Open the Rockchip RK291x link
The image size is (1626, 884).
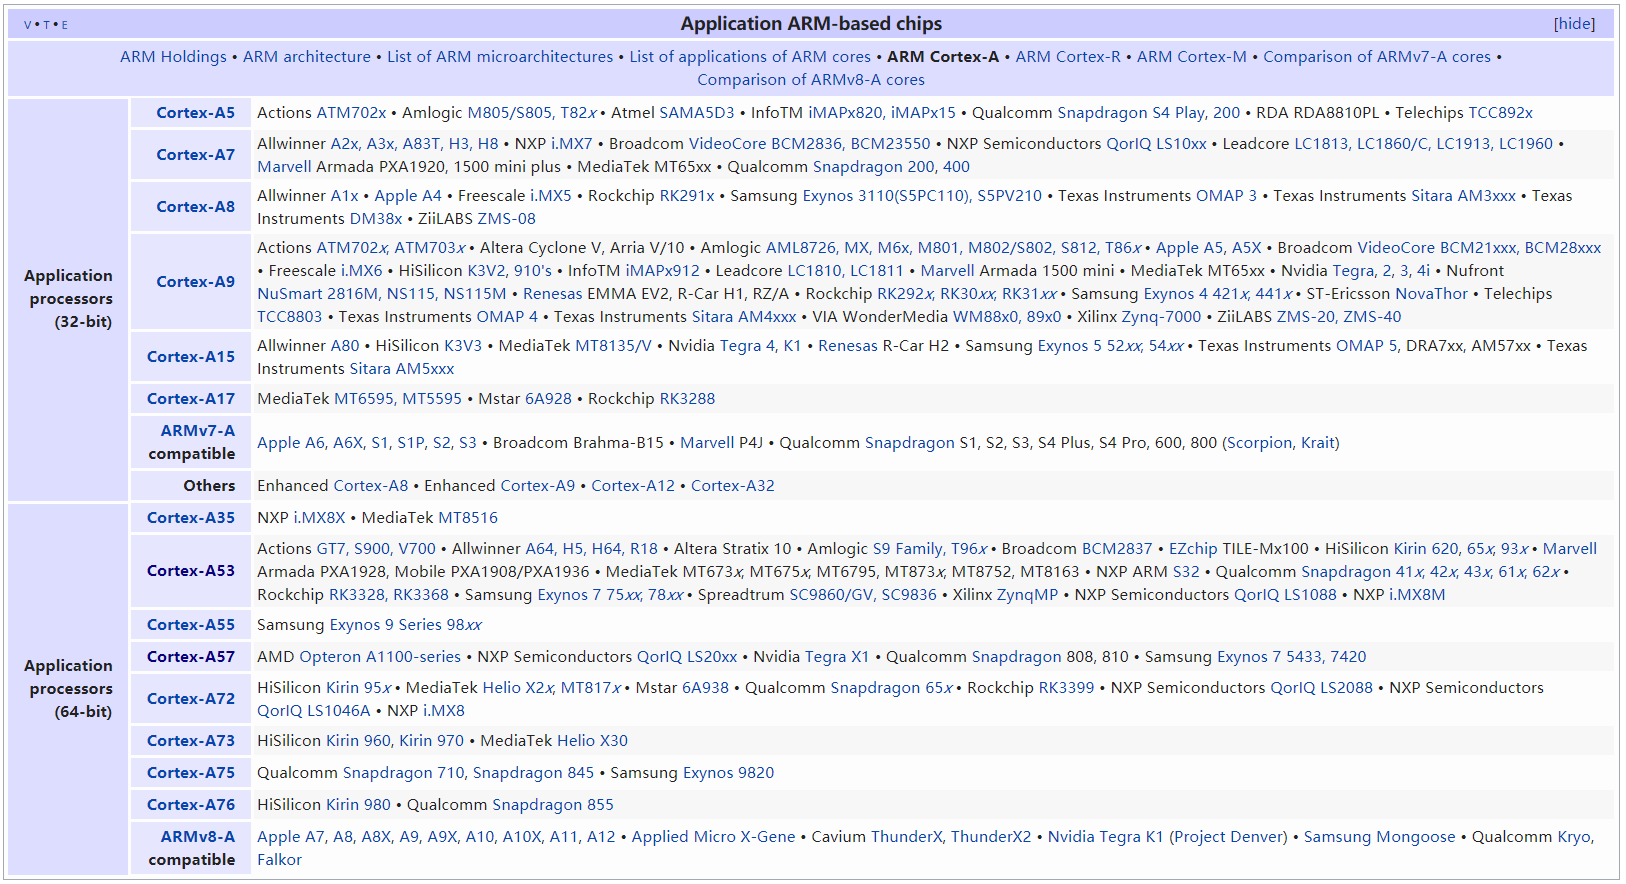coord(687,196)
